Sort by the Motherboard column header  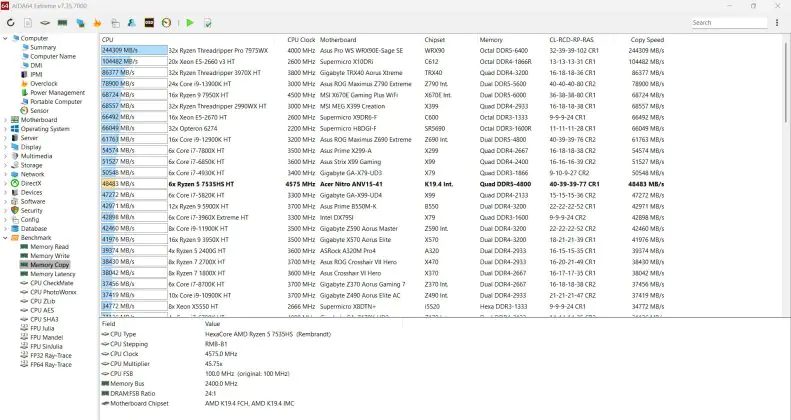point(338,40)
